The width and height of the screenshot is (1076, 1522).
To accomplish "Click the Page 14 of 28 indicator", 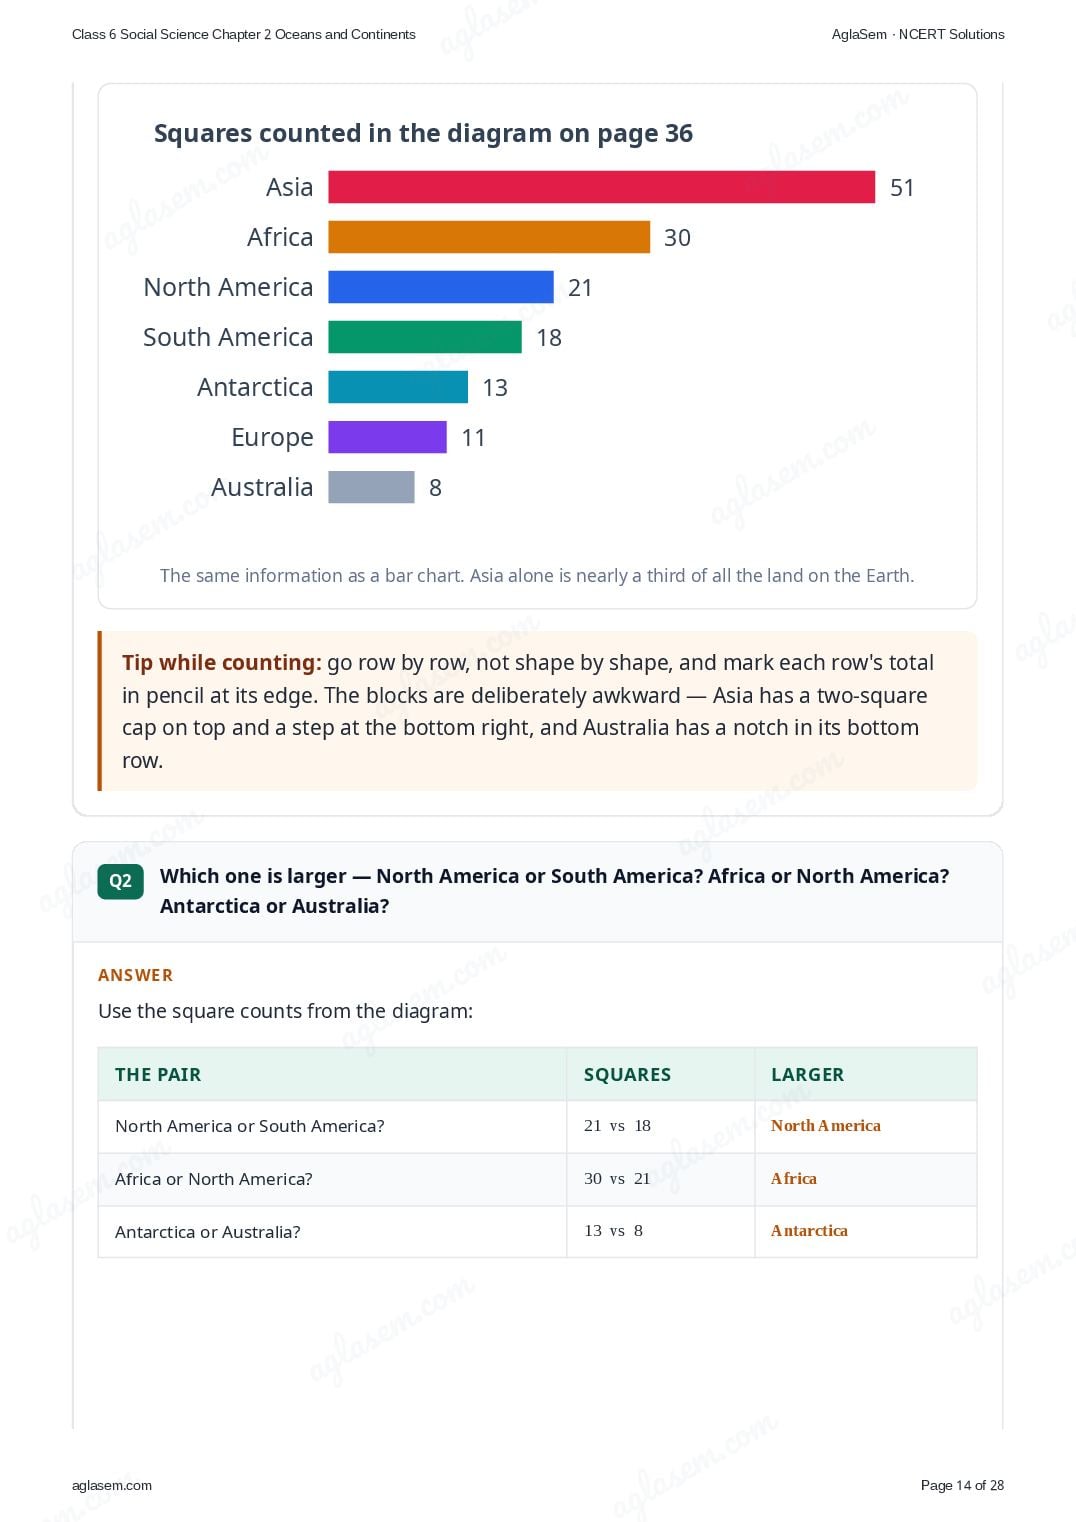I will [962, 1485].
